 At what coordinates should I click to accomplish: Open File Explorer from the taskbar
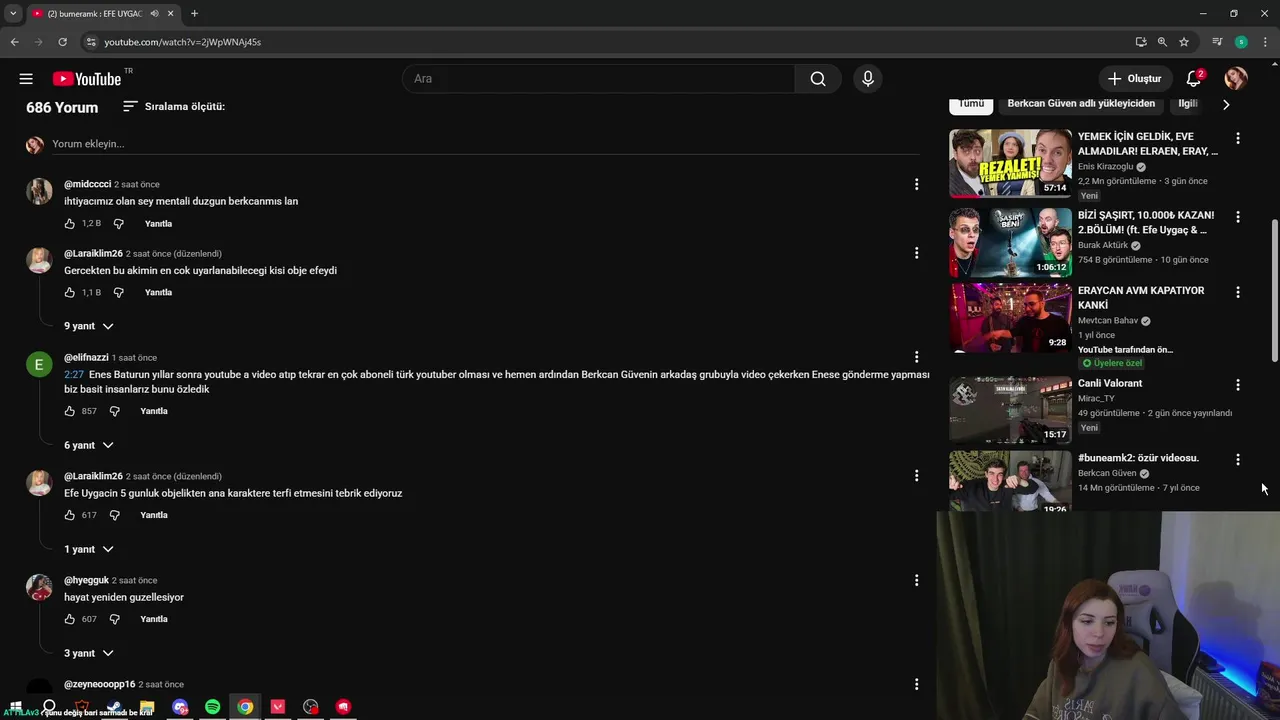147,707
